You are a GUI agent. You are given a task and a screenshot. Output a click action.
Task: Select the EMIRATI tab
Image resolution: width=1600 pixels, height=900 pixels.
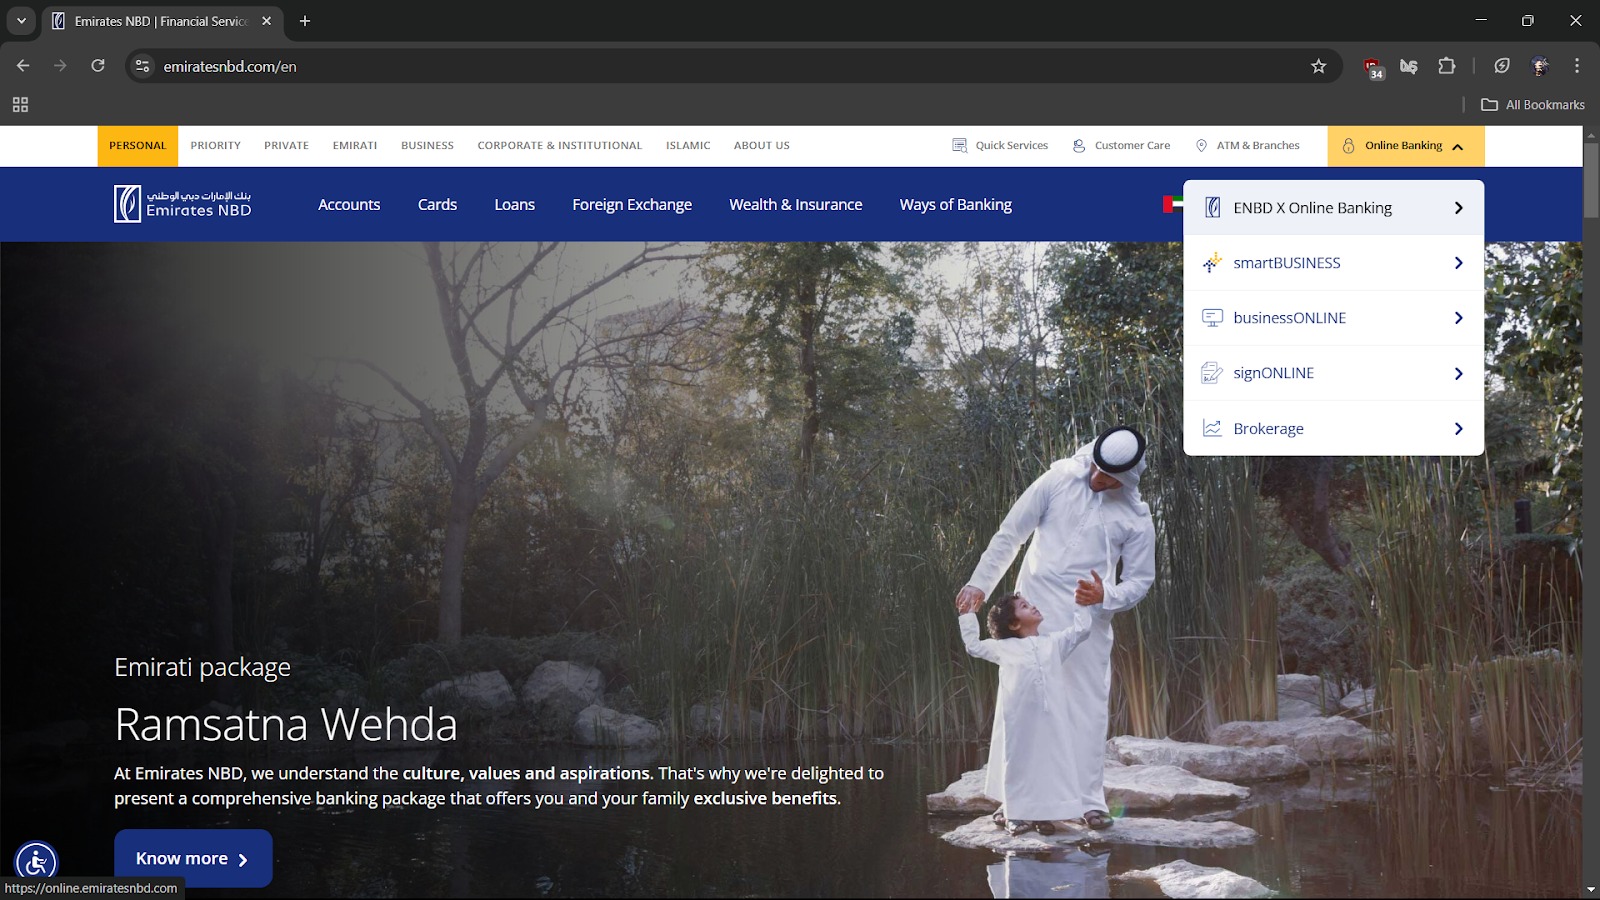355,146
